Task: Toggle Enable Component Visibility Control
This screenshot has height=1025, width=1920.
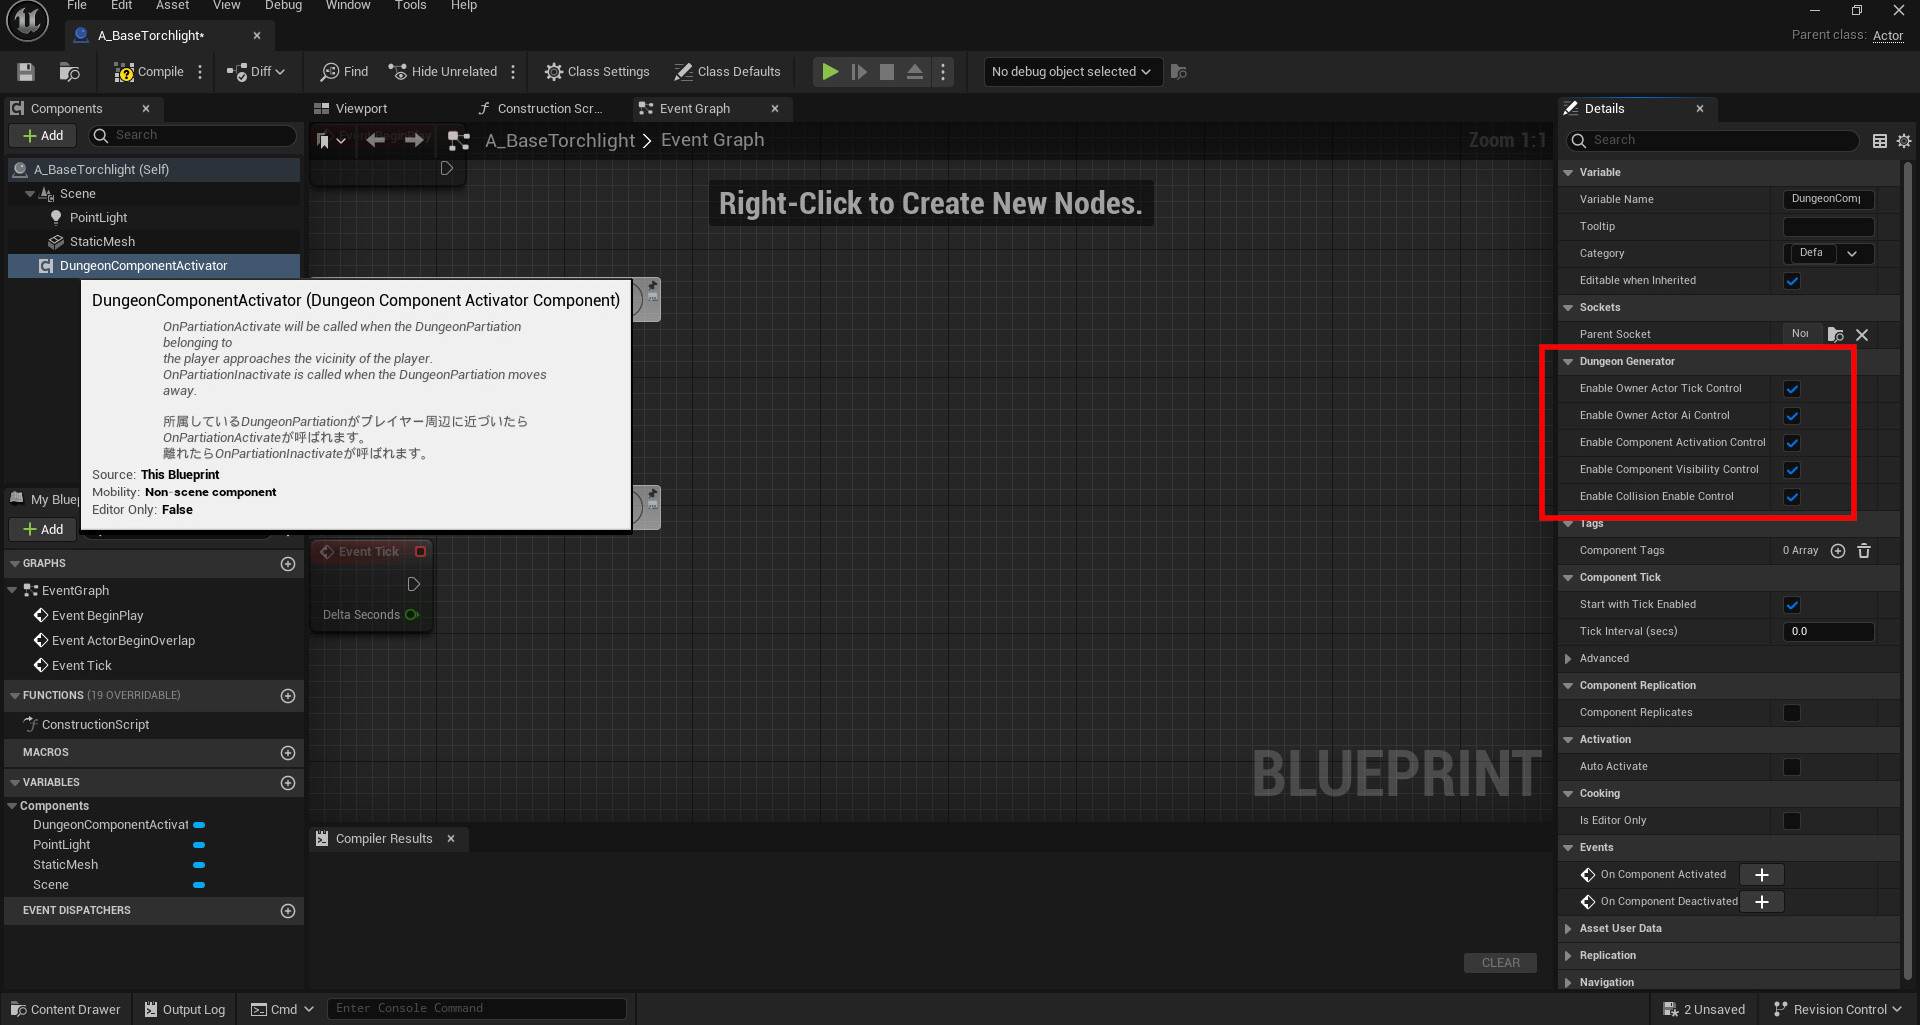Action: pyautogui.click(x=1792, y=470)
